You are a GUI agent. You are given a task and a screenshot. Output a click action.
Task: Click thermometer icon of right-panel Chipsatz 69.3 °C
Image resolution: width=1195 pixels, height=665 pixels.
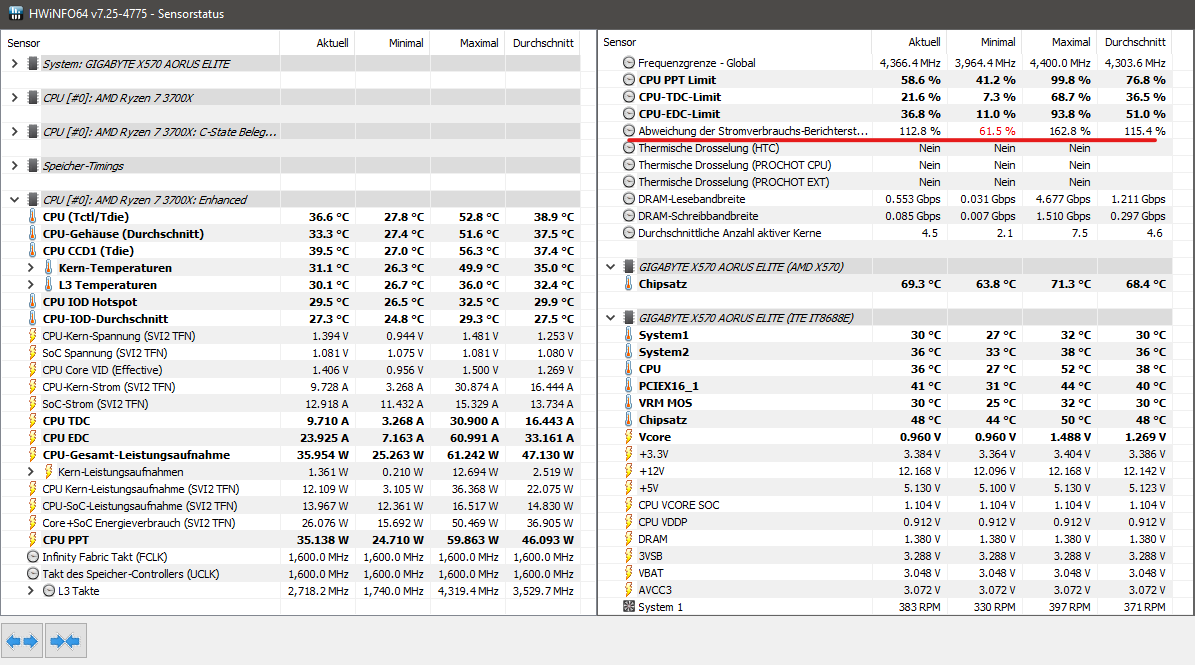(629, 283)
